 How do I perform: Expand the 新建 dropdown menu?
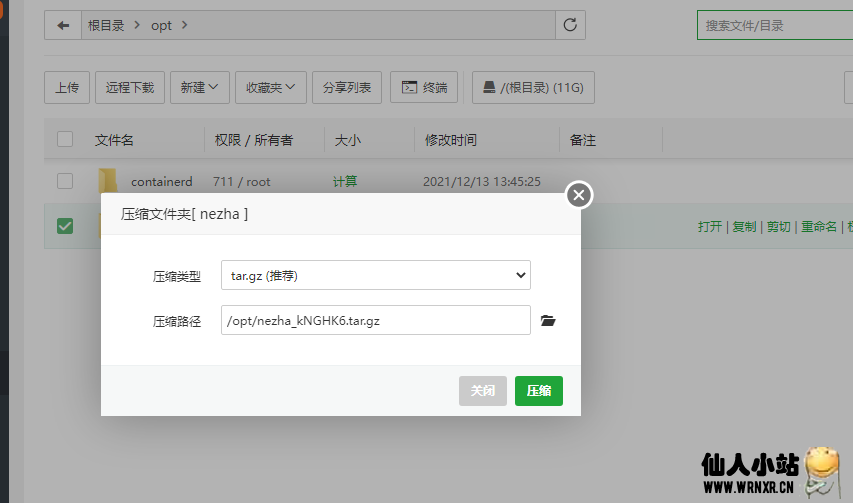pos(200,88)
